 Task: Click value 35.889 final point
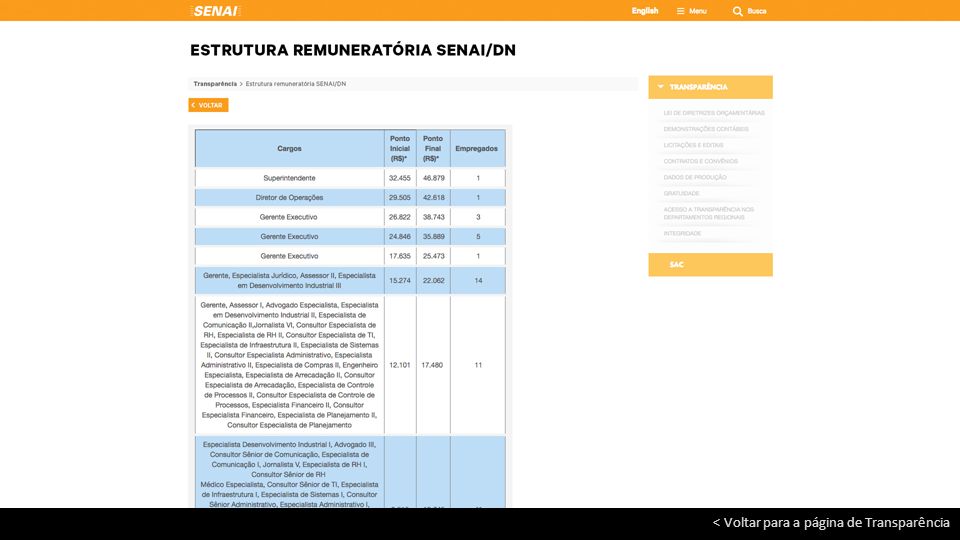pos(433,236)
